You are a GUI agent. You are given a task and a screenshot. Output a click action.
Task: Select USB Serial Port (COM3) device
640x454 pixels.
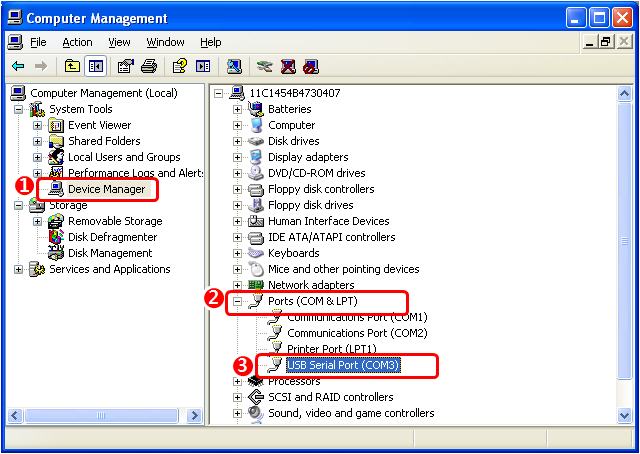coord(342,365)
